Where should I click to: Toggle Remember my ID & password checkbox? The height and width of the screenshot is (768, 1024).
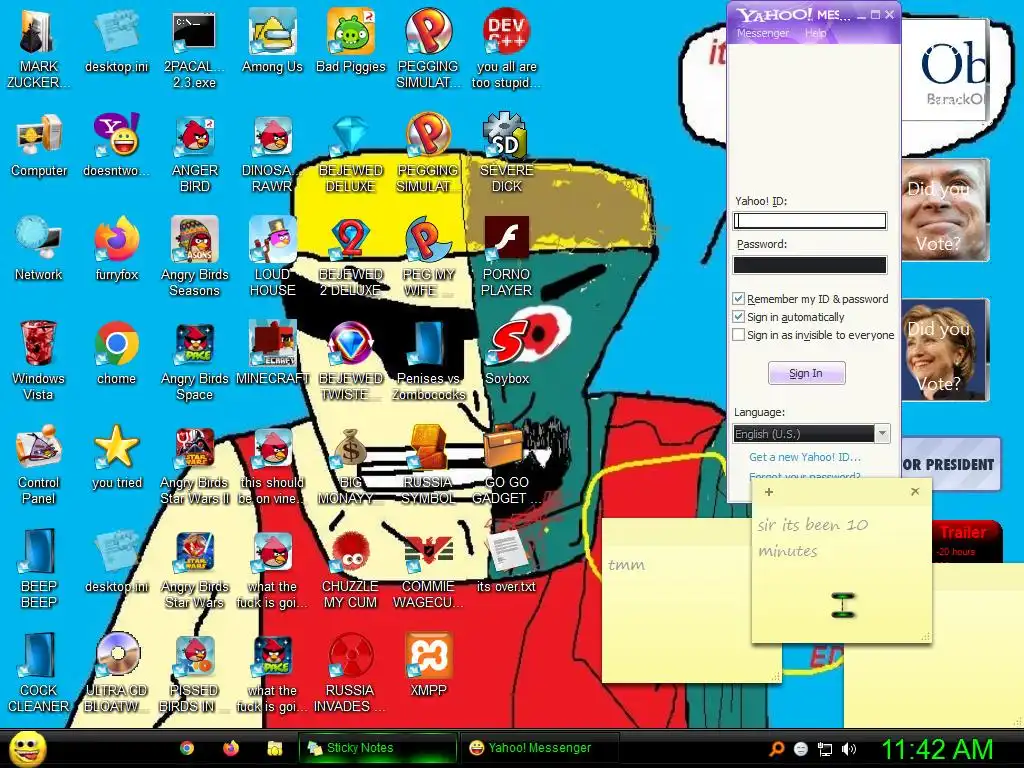739,298
